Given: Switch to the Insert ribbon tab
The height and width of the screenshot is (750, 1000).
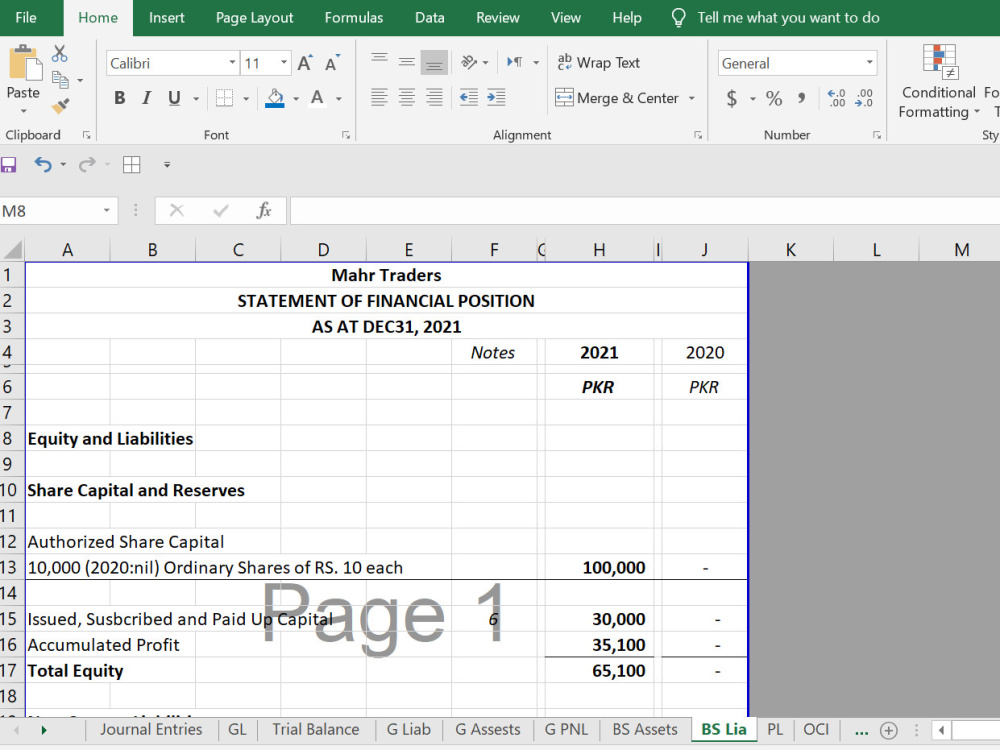Looking at the screenshot, I should click(166, 17).
